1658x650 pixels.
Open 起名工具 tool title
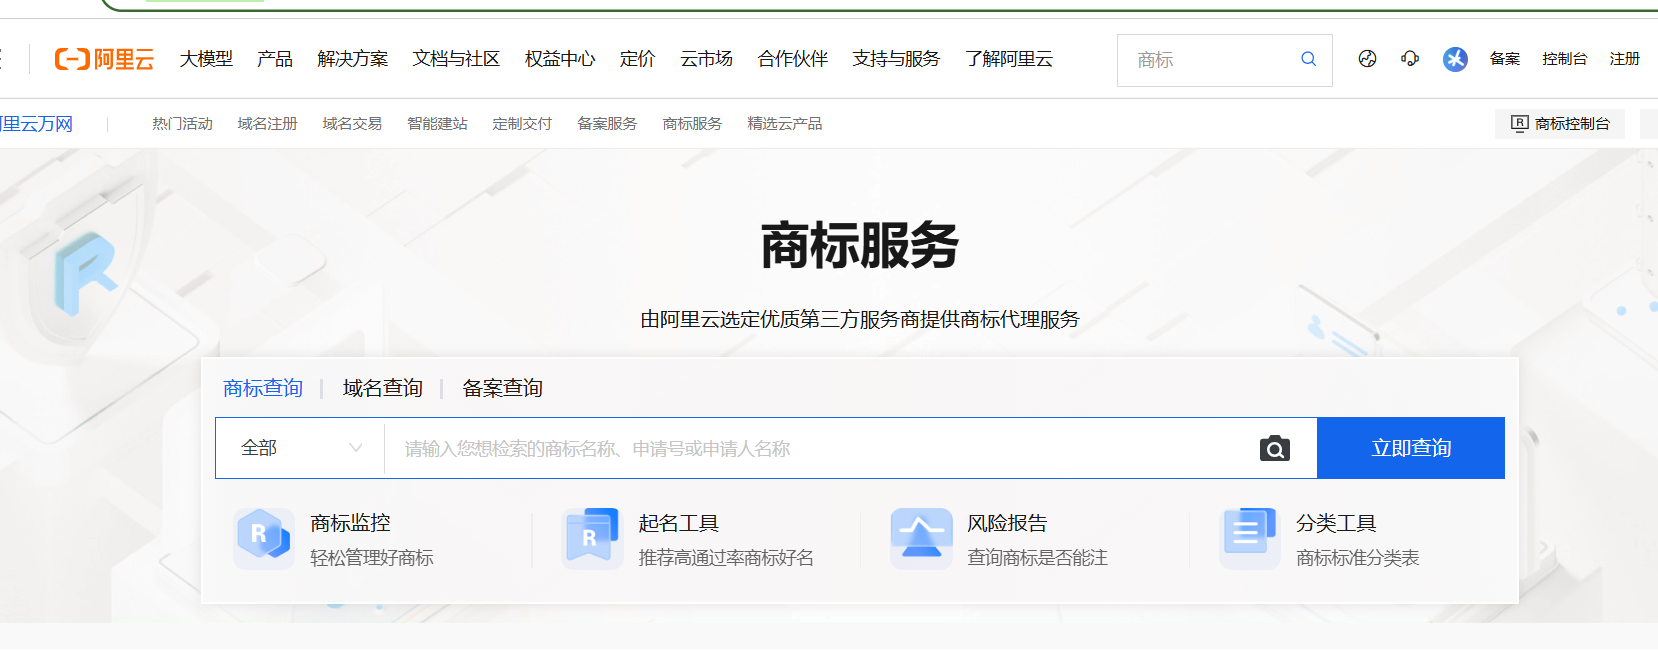[x=678, y=523]
